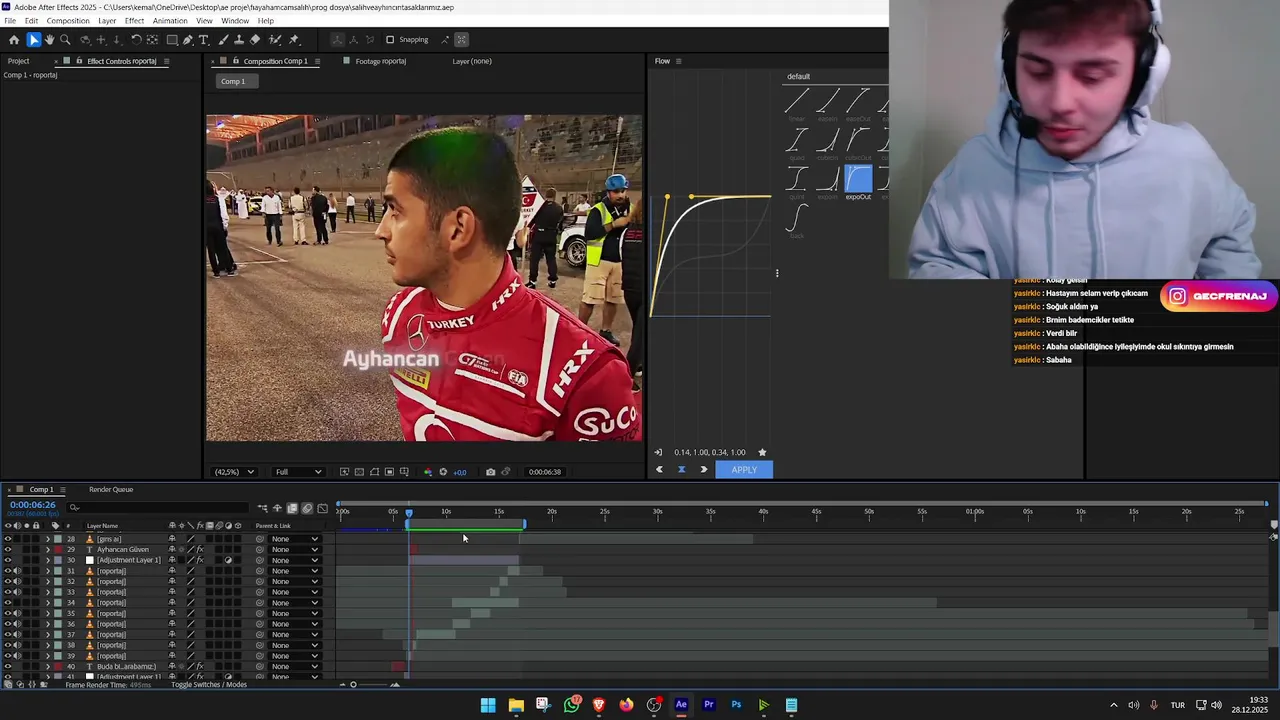Take a snapshot with camera icon

[x=490, y=472]
